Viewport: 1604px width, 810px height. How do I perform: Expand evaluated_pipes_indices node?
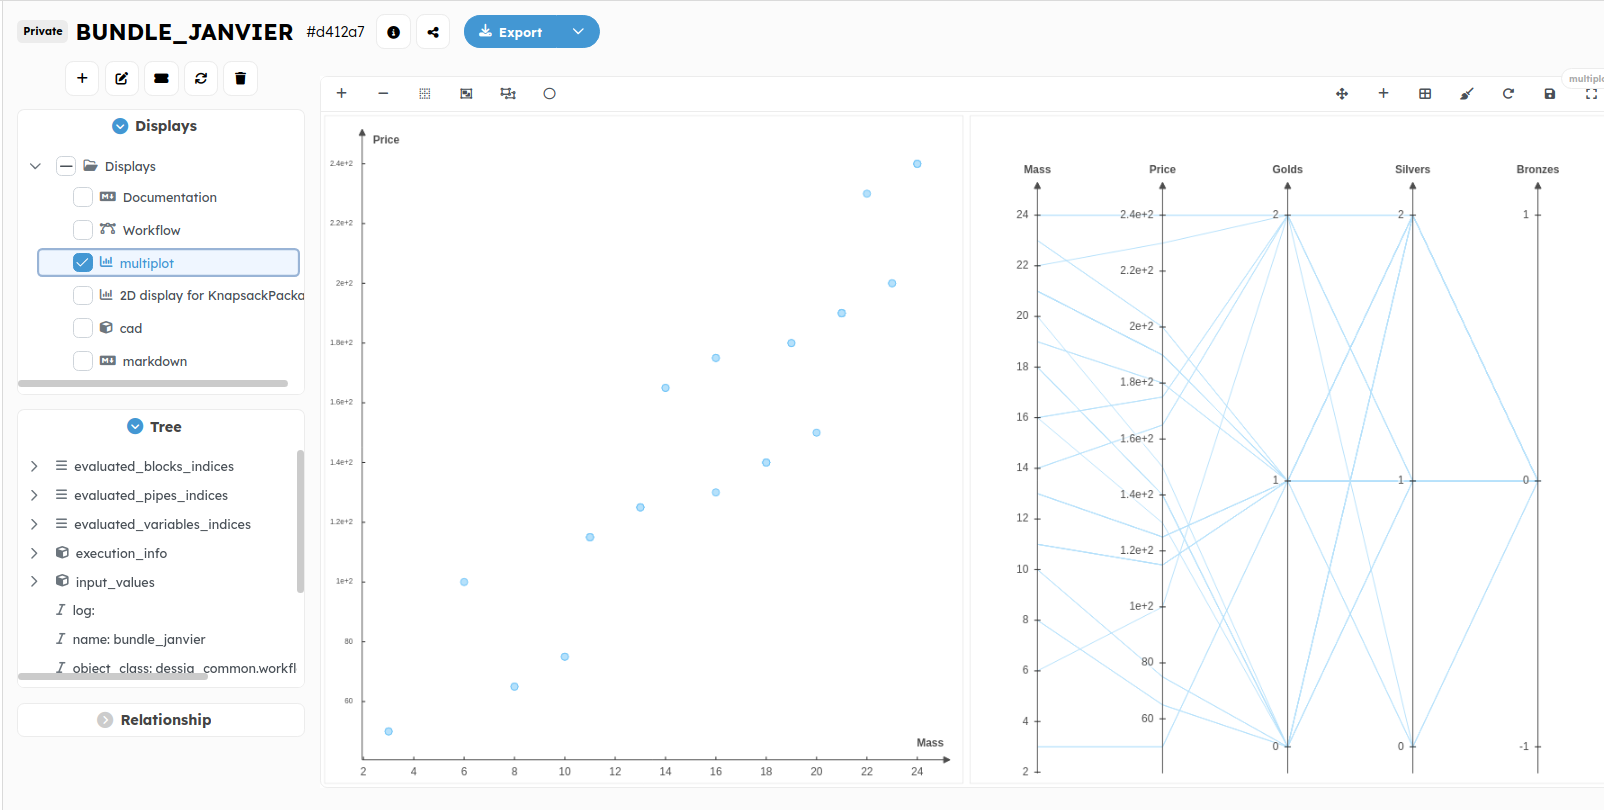point(34,495)
